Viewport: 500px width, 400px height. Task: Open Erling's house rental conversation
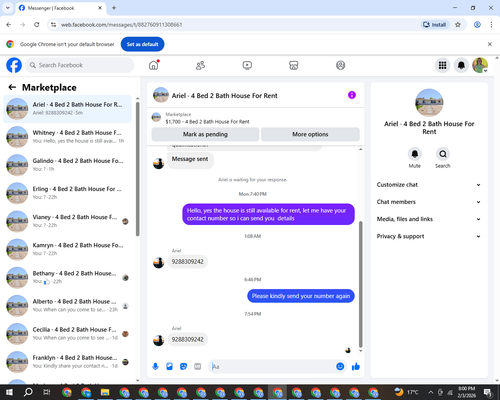(x=68, y=193)
